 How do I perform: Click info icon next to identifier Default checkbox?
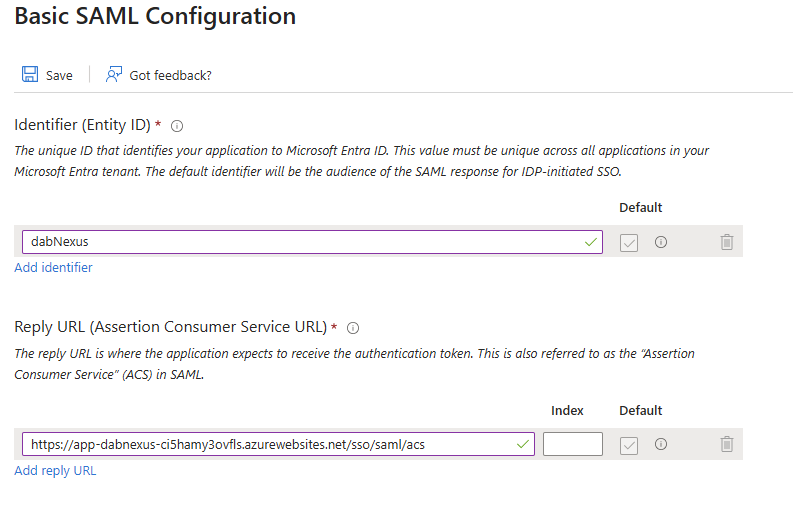(x=661, y=242)
